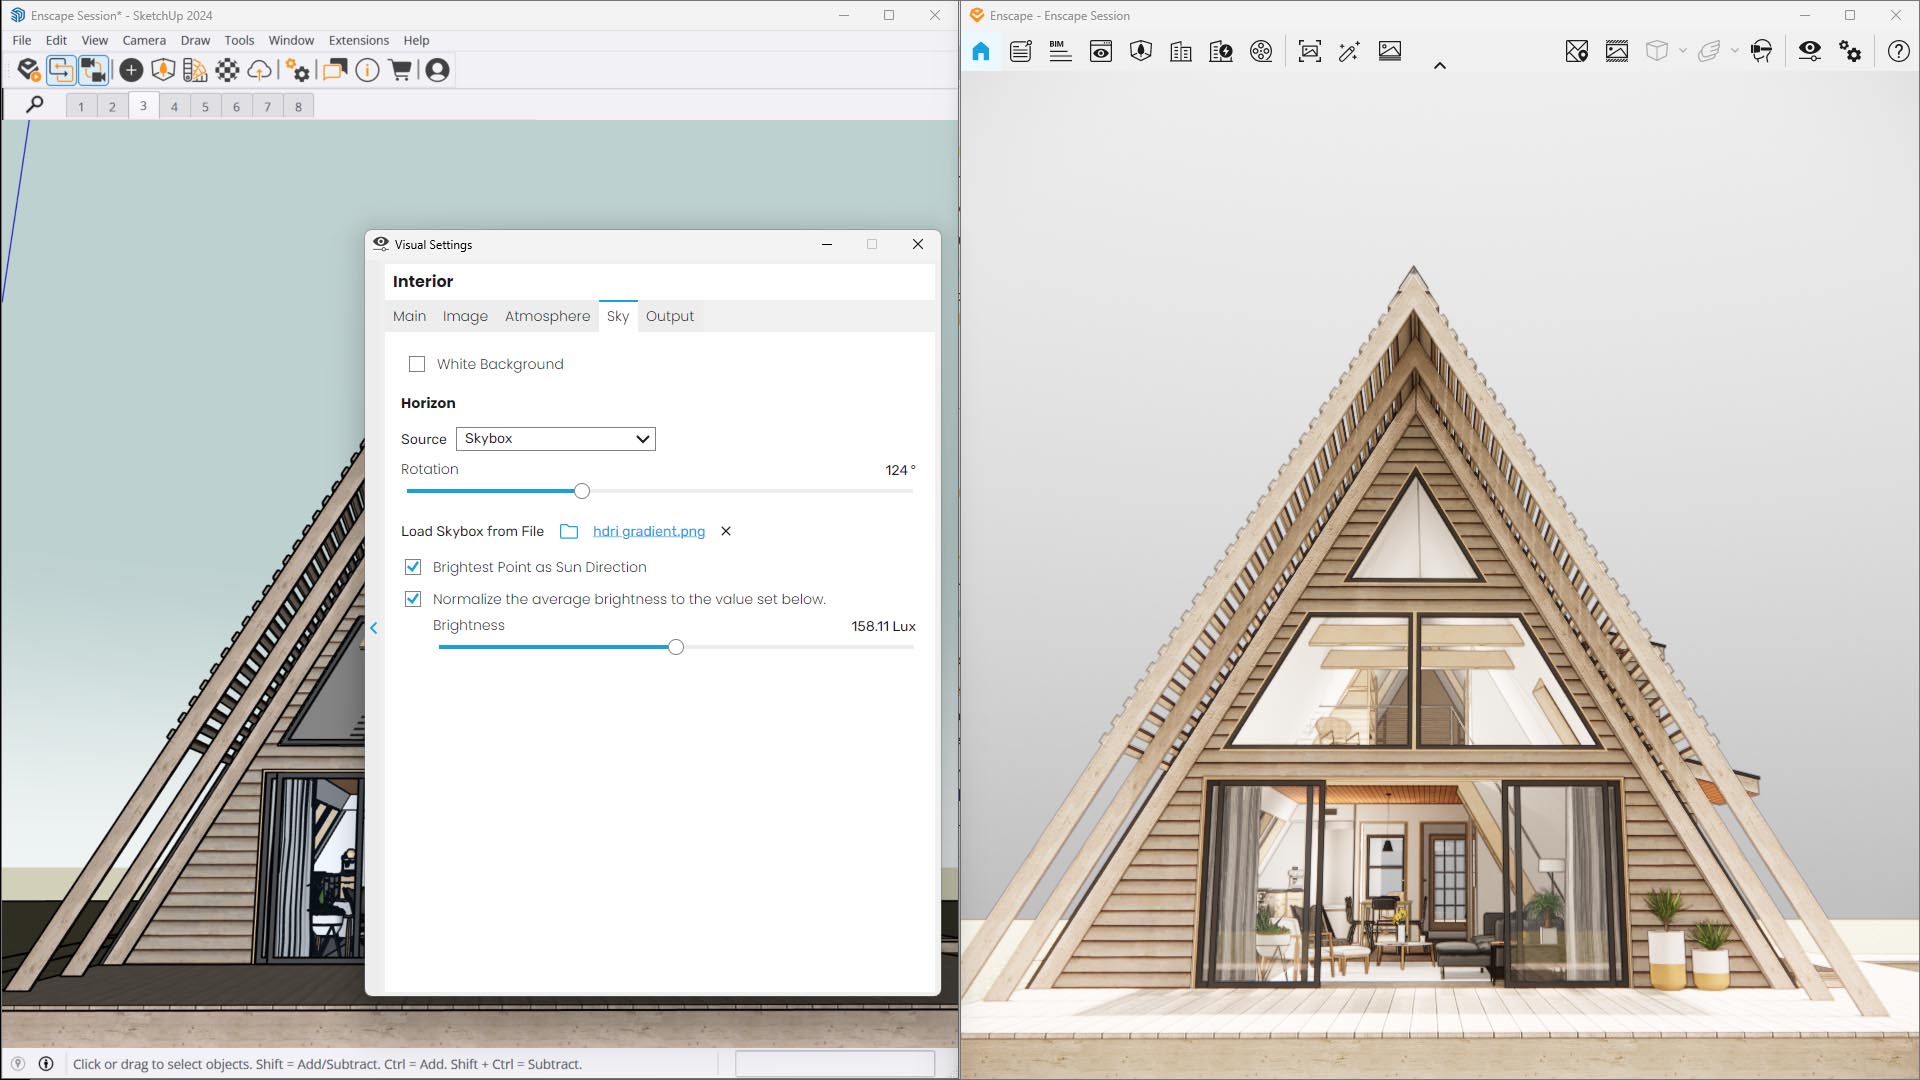Disable Brightest Point as Sun Direction
Image resolution: width=1920 pixels, height=1080 pixels.
click(413, 567)
